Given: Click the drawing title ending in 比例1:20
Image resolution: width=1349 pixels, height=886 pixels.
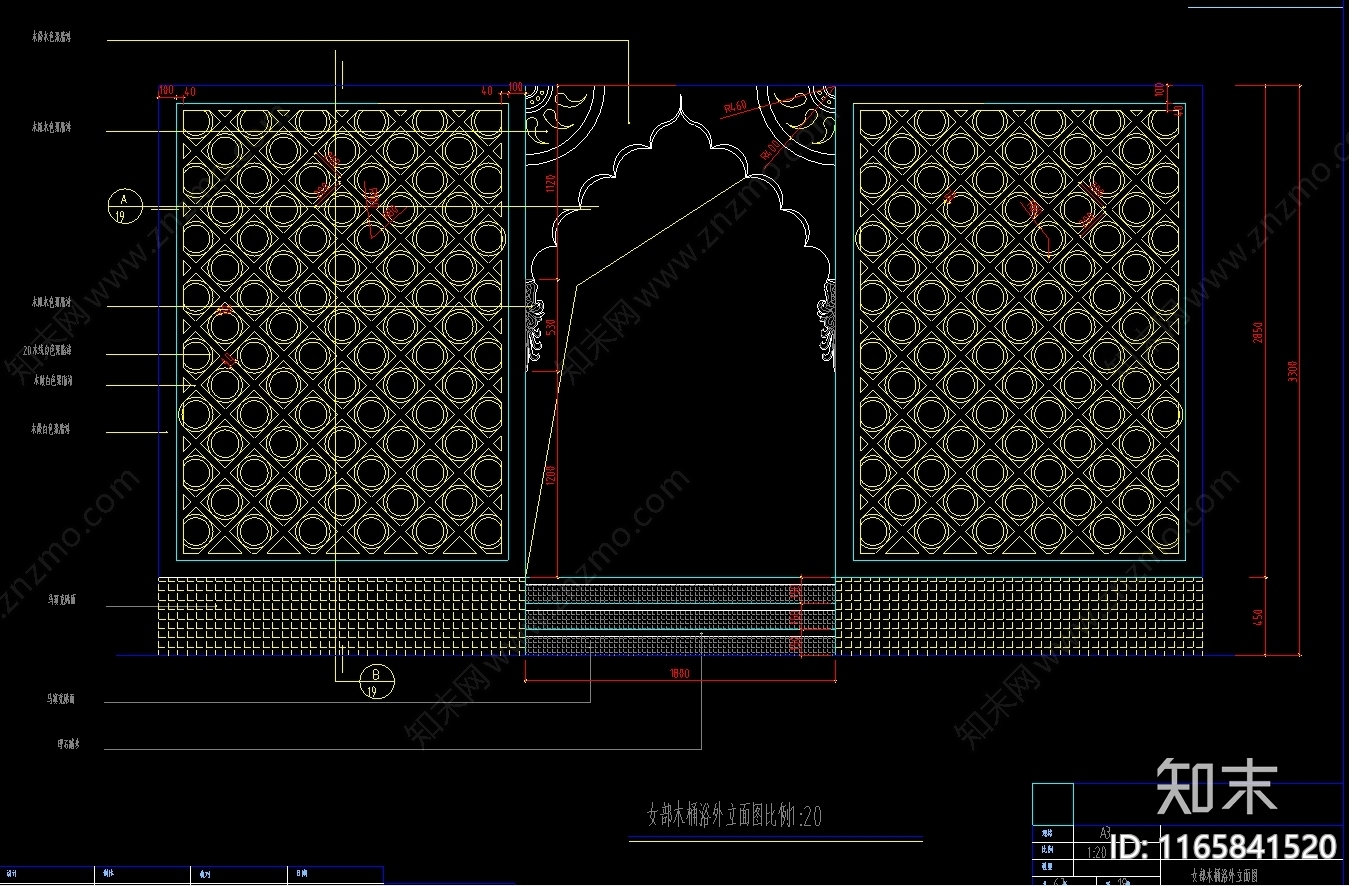Looking at the screenshot, I should click(x=735, y=816).
